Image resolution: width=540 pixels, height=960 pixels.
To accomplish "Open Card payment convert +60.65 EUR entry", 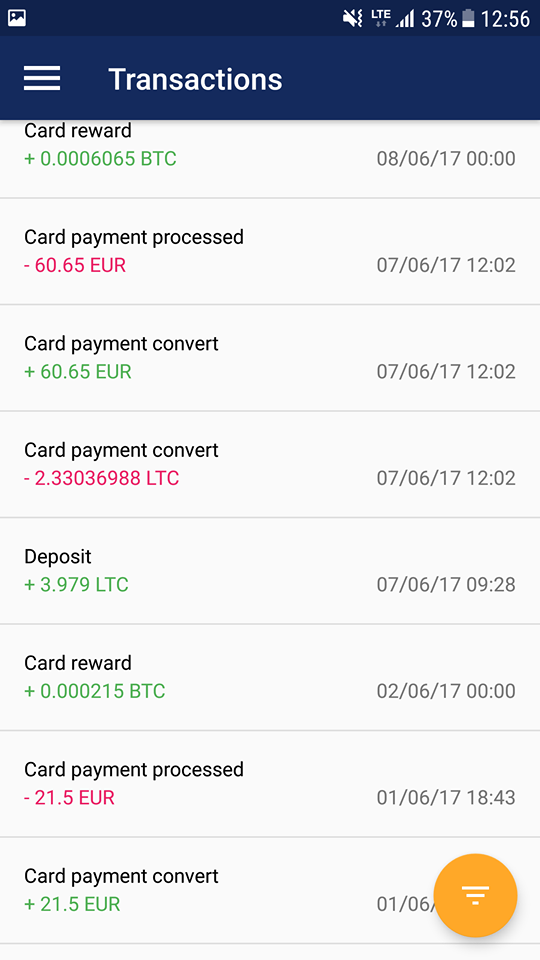I will (270, 358).
